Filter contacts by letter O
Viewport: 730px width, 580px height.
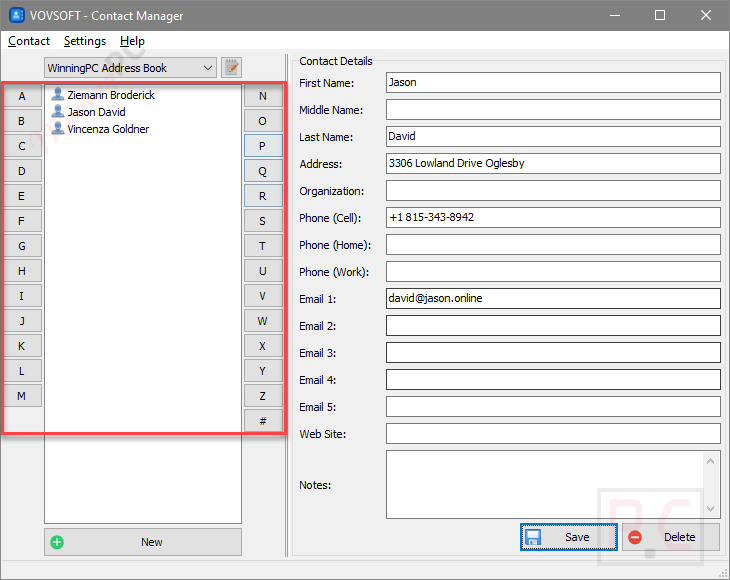point(263,121)
